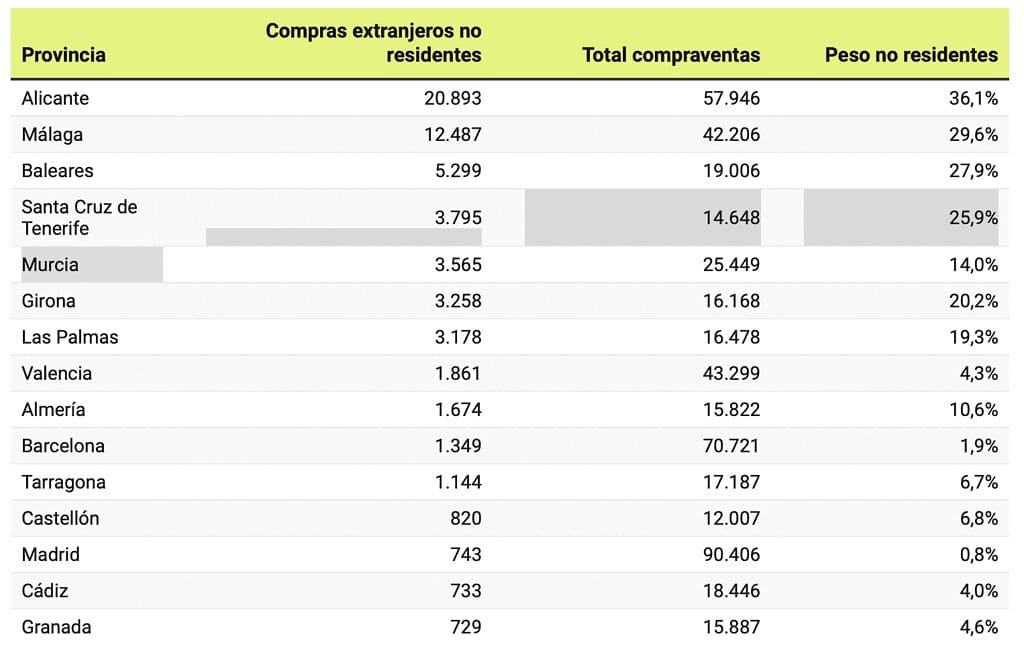
Task: Click the Compras extranjeros no residentes header
Action: pyautogui.click(x=374, y=43)
